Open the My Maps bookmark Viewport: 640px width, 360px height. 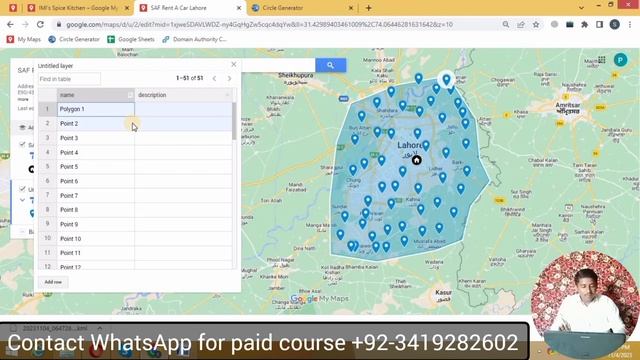(x=24, y=40)
